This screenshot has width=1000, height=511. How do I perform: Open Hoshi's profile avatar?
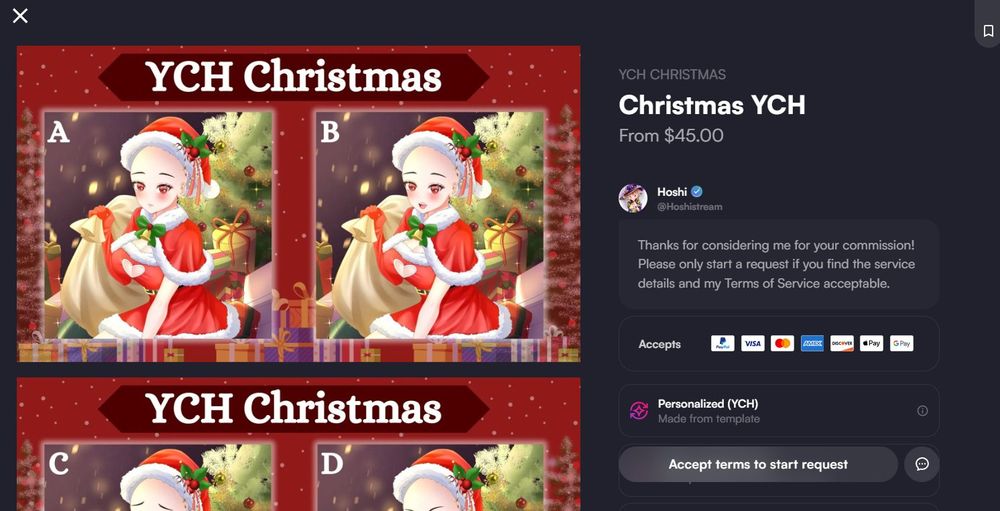[x=633, y=198]
